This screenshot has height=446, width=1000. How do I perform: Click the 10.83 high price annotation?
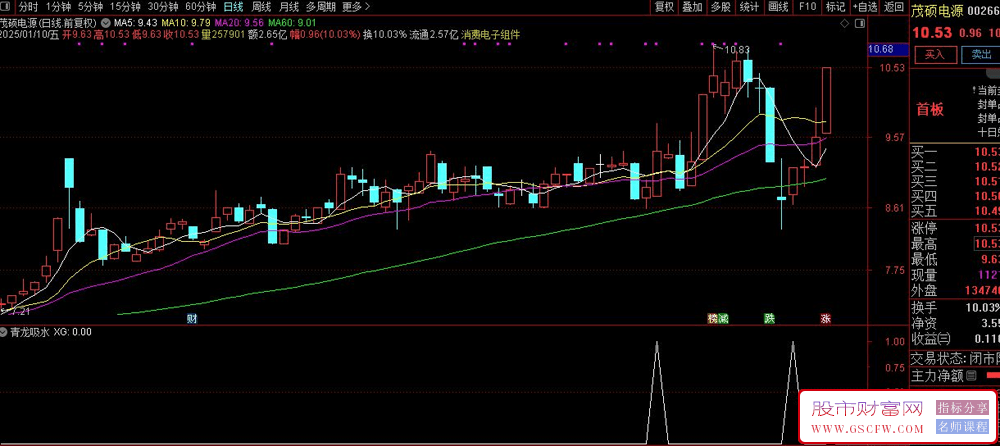(737, 50)
